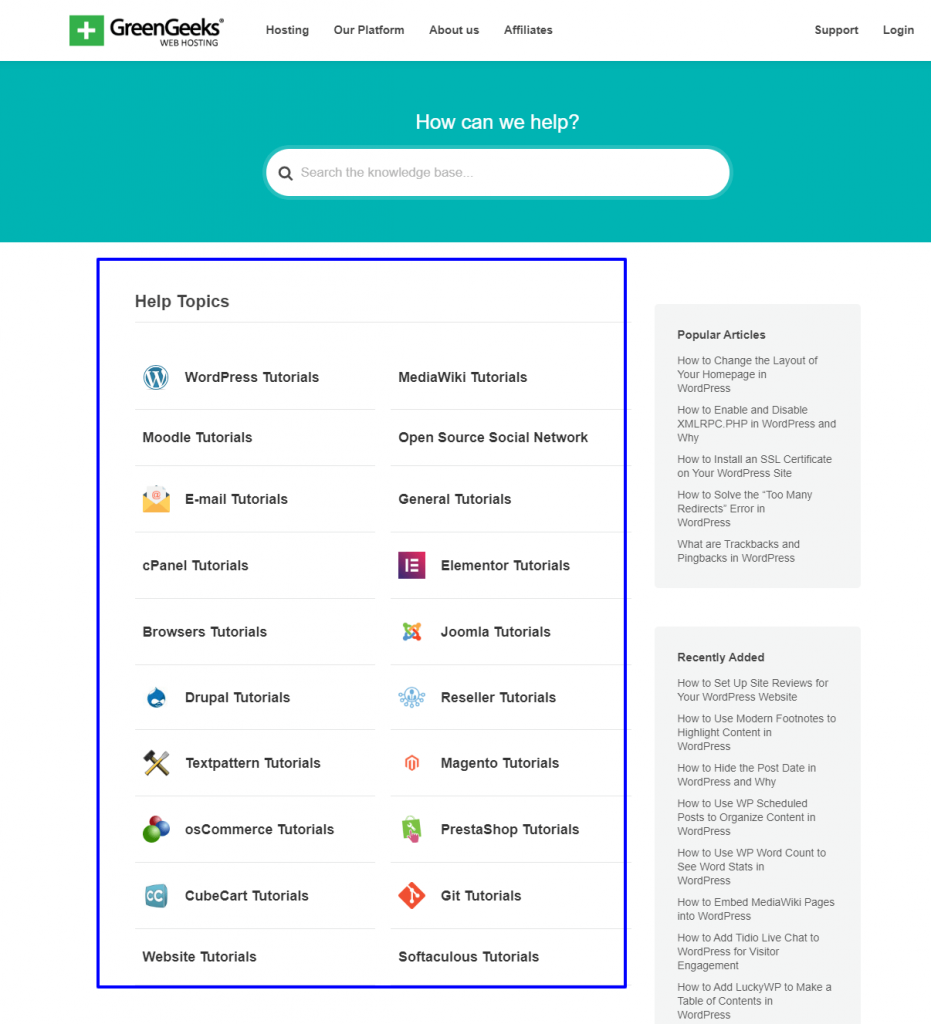This screenshot has height=1024, width=931.
Task: Open WP Scheduled Posts article
Action: click(746, 817)
